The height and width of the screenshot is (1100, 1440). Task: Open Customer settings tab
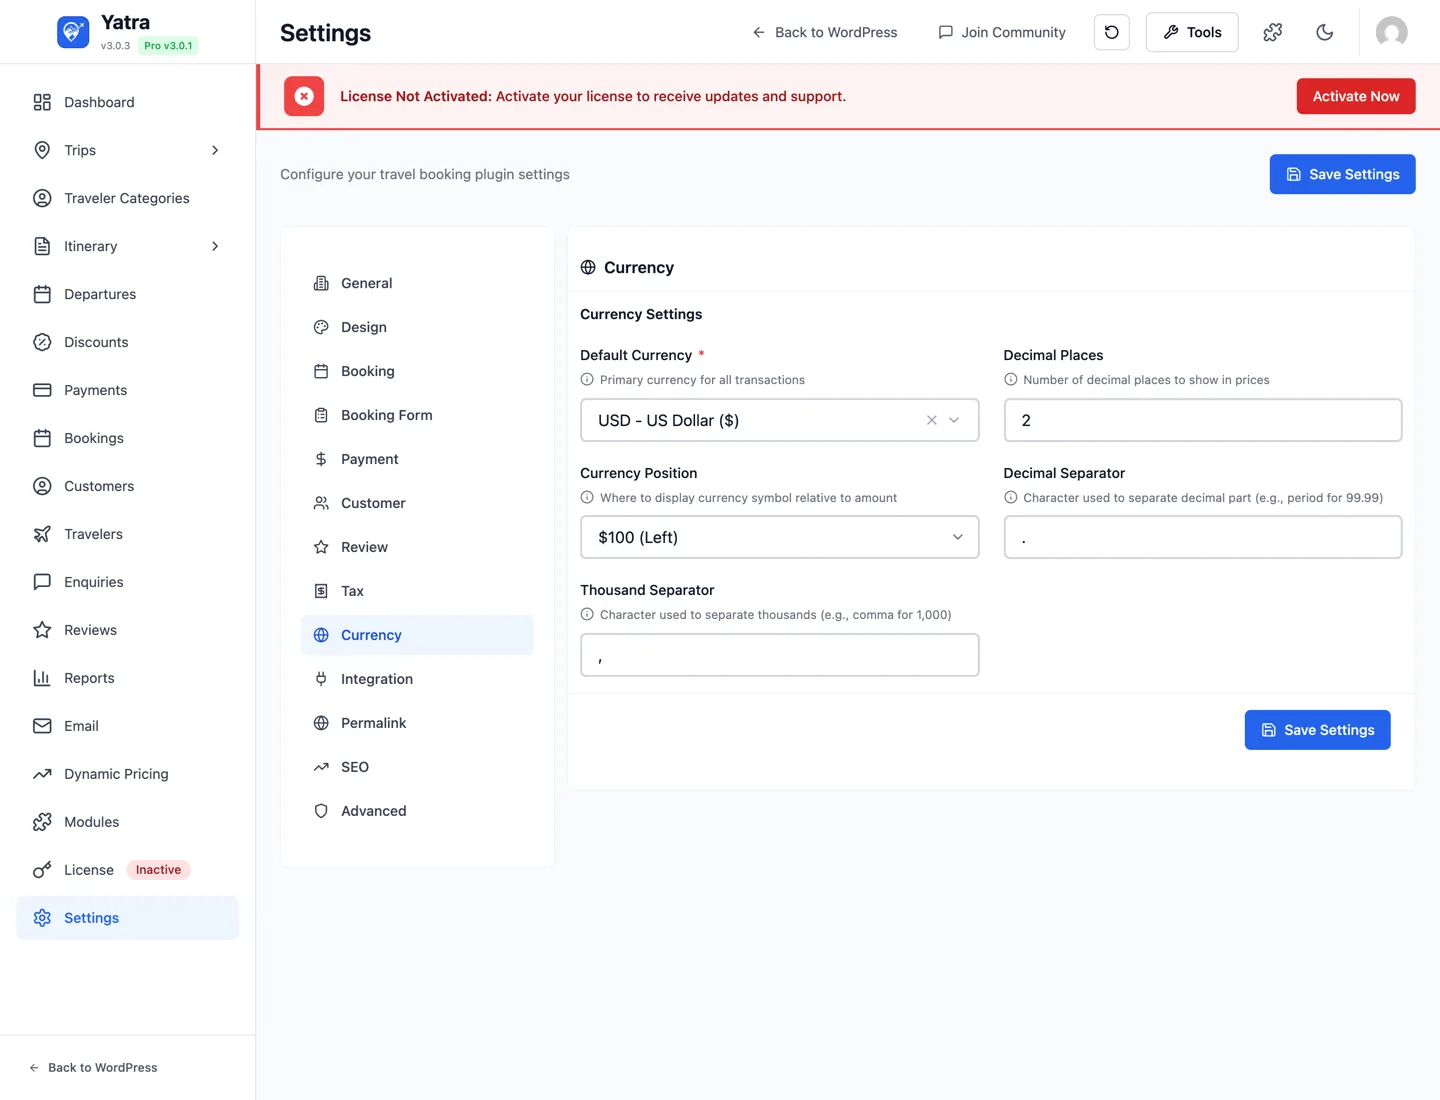click(x=417, y=503)
